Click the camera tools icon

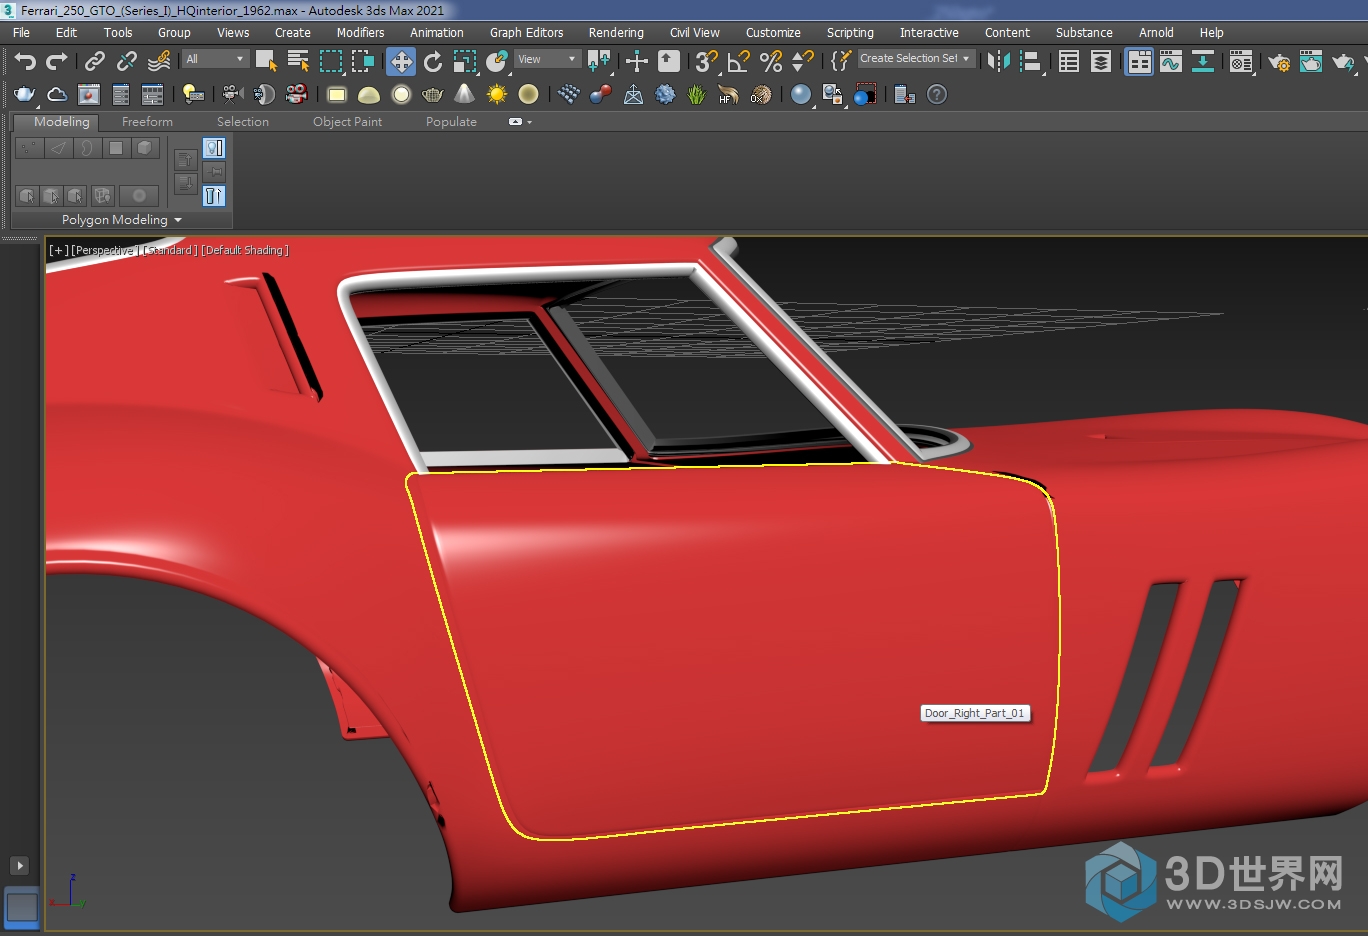point(232,94)
